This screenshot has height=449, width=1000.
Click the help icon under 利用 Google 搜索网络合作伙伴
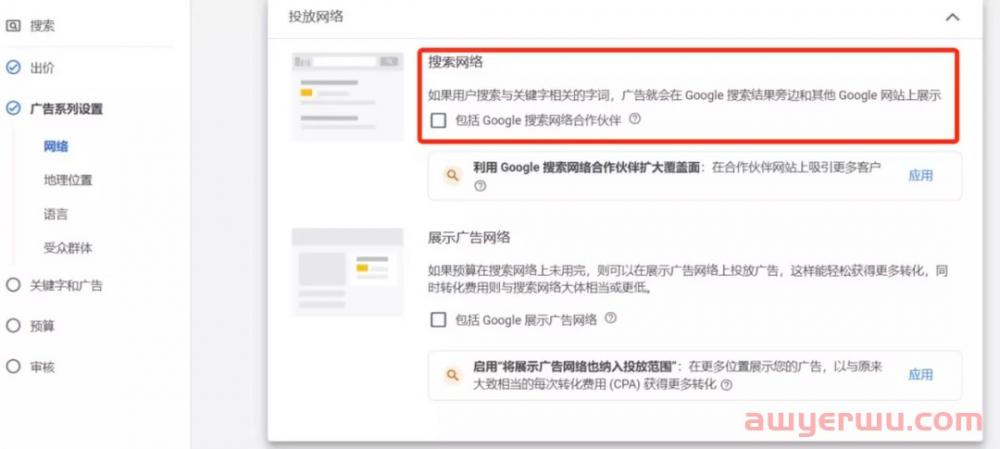click(x=480, y=186)
